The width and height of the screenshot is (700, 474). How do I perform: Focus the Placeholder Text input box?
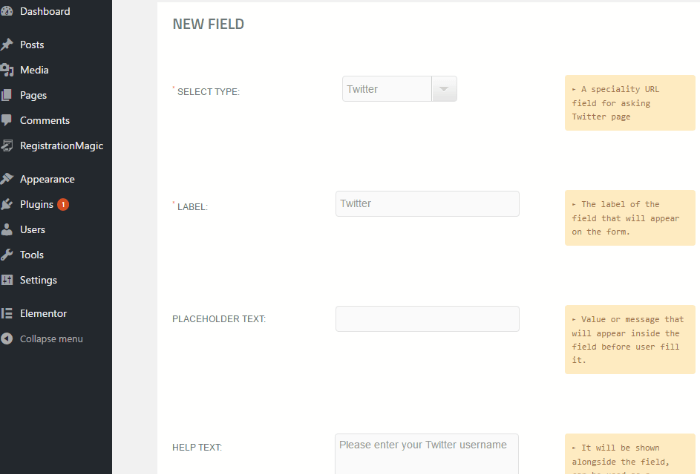click(427, 319)
